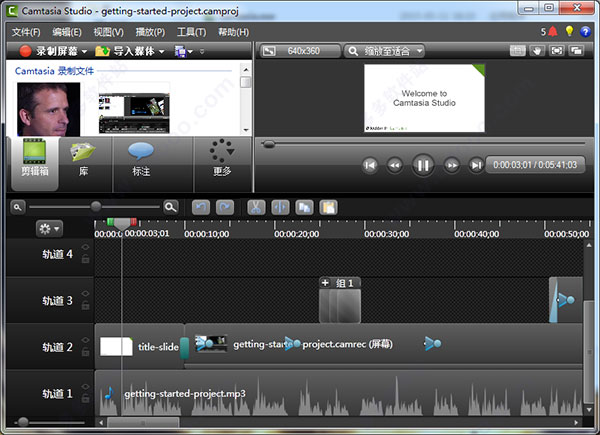Click the track height slider handle
Screen dimensions: 600x435
(23, 422)
